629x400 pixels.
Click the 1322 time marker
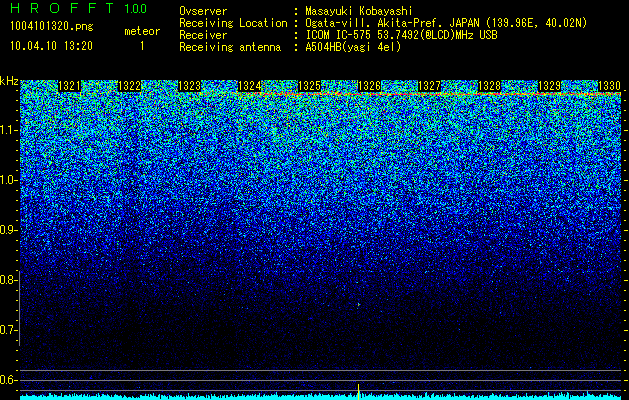130,86
